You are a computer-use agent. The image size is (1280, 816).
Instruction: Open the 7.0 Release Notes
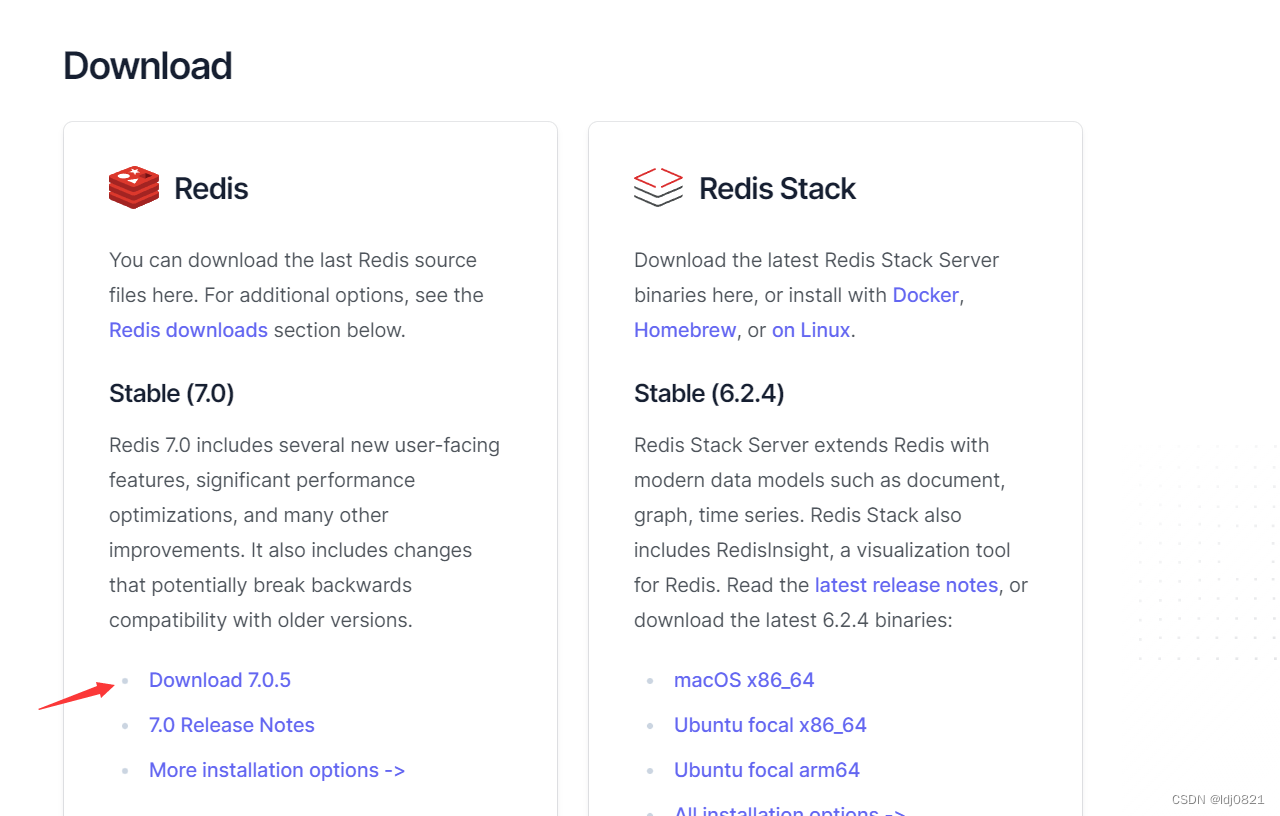pos(231,725)
